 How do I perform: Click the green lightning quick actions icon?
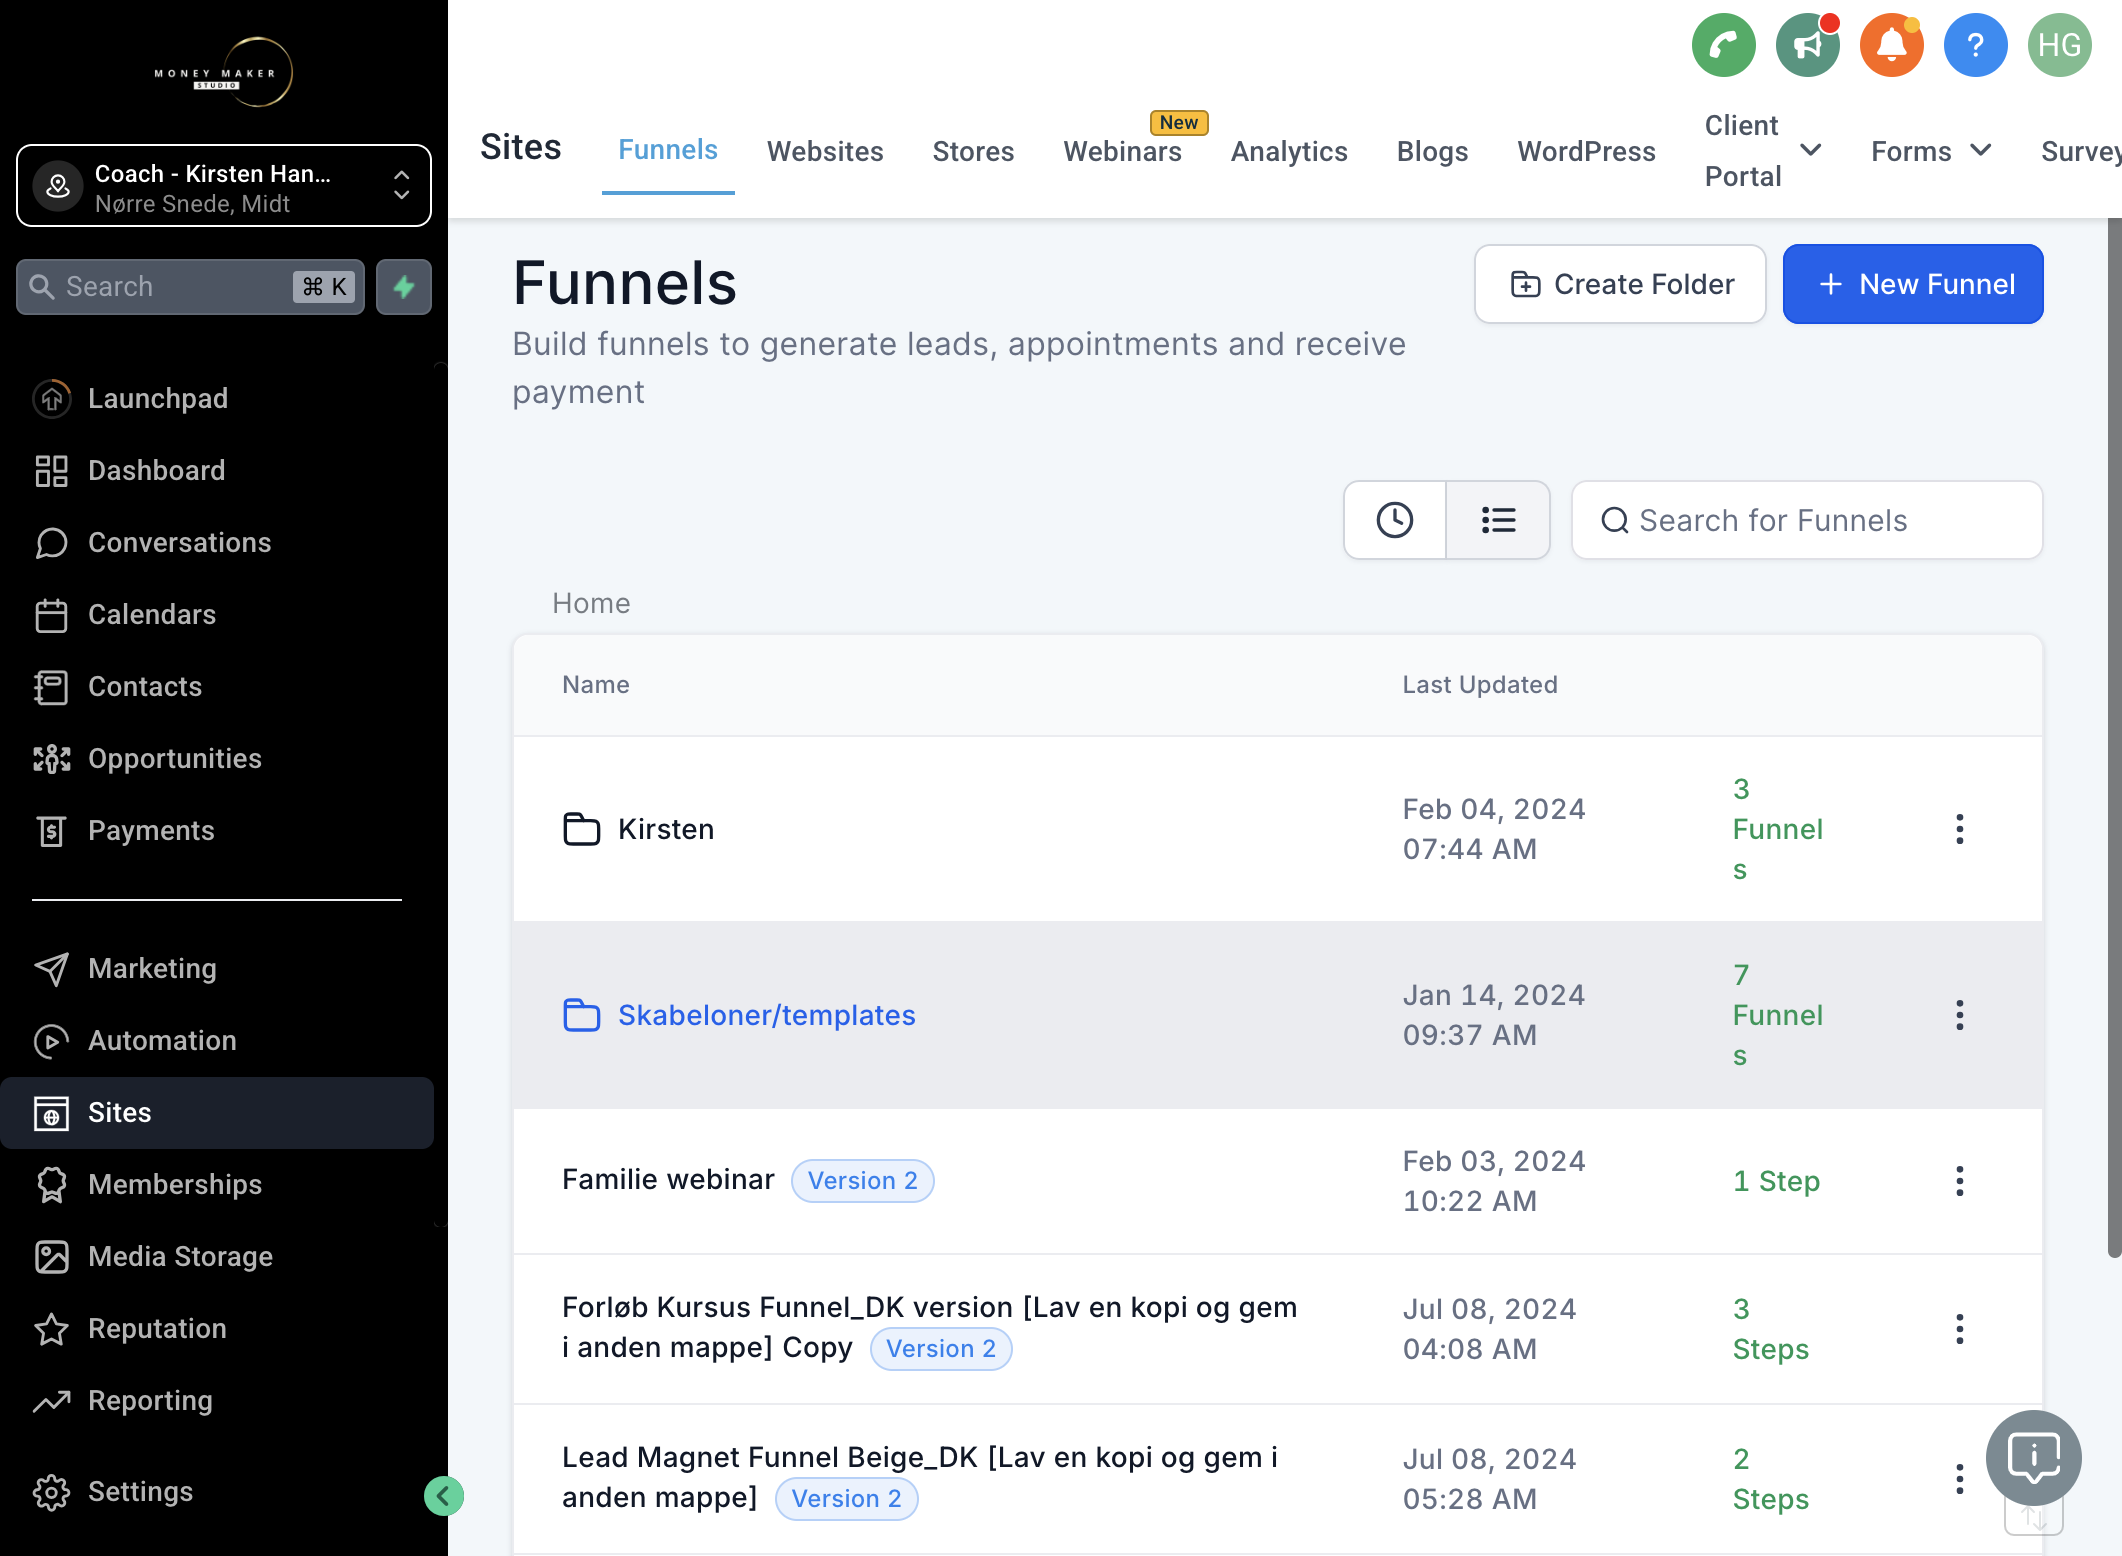(x=404, y=287)
